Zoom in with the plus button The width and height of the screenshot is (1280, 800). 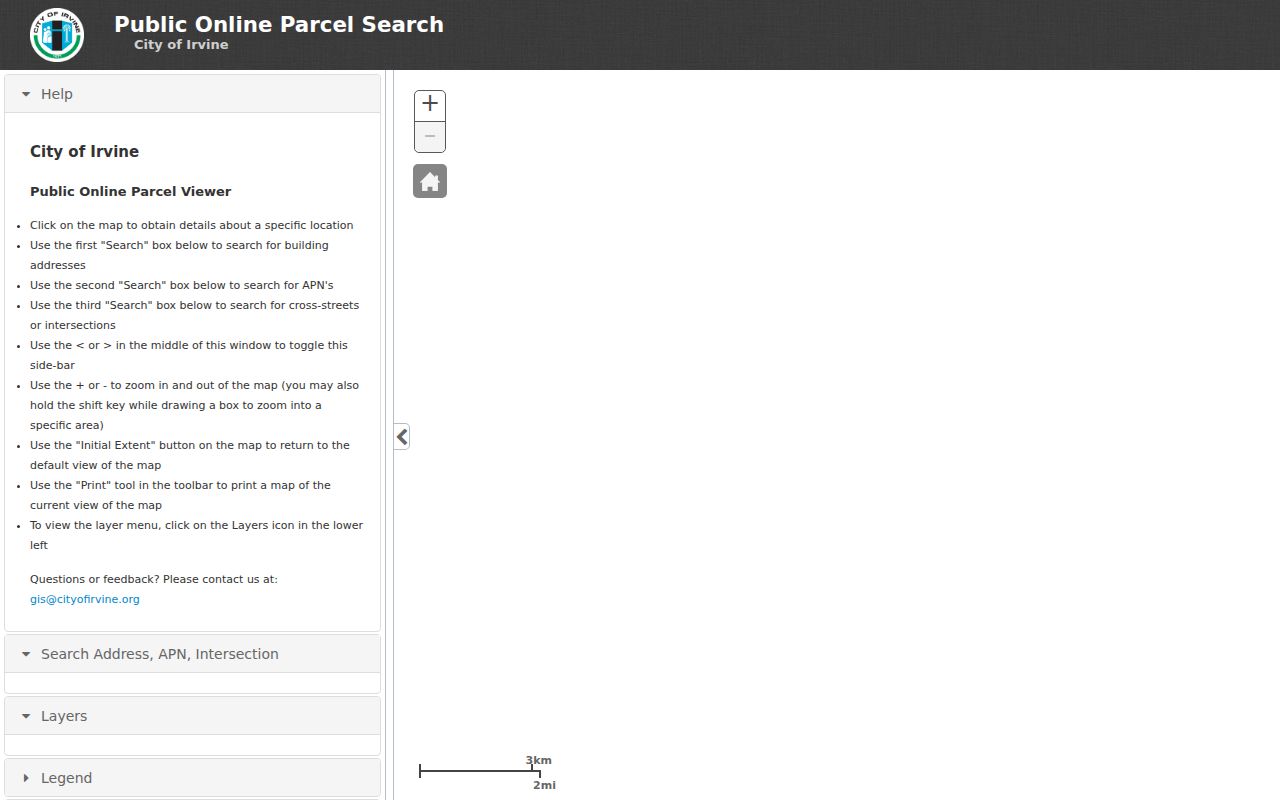(430, 104)
